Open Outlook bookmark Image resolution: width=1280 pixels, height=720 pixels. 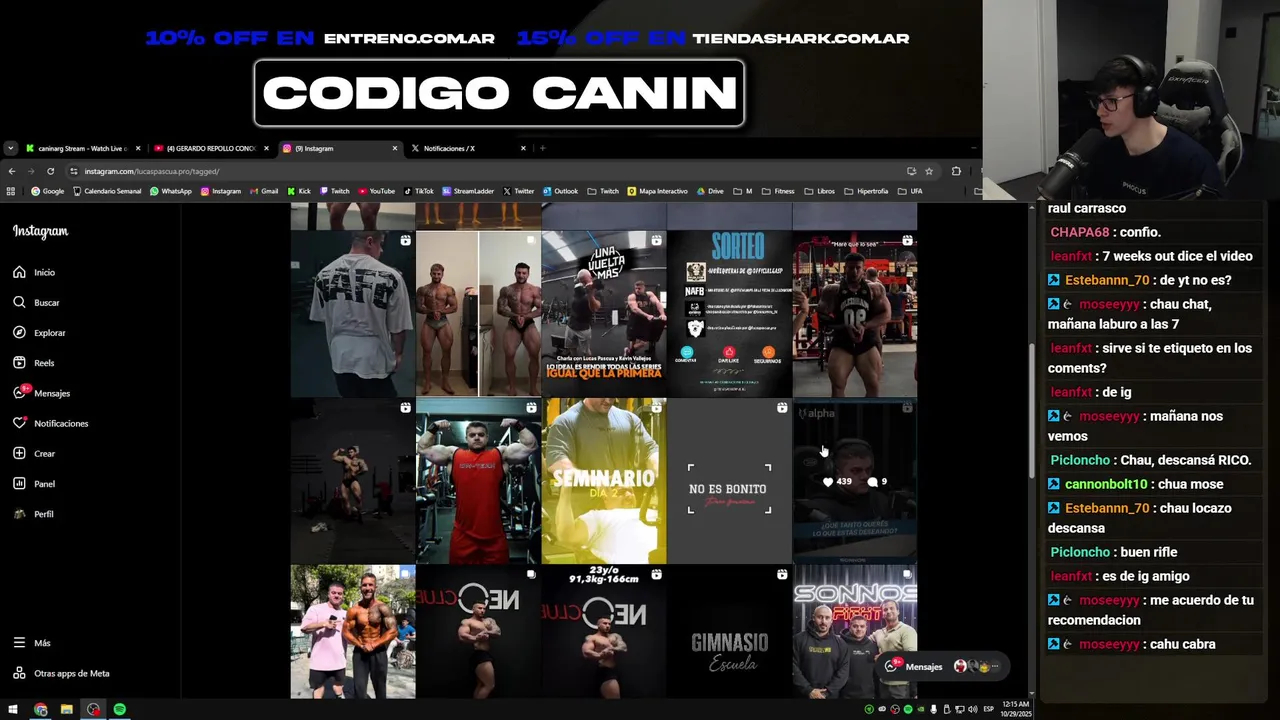[x=561, y=191]
